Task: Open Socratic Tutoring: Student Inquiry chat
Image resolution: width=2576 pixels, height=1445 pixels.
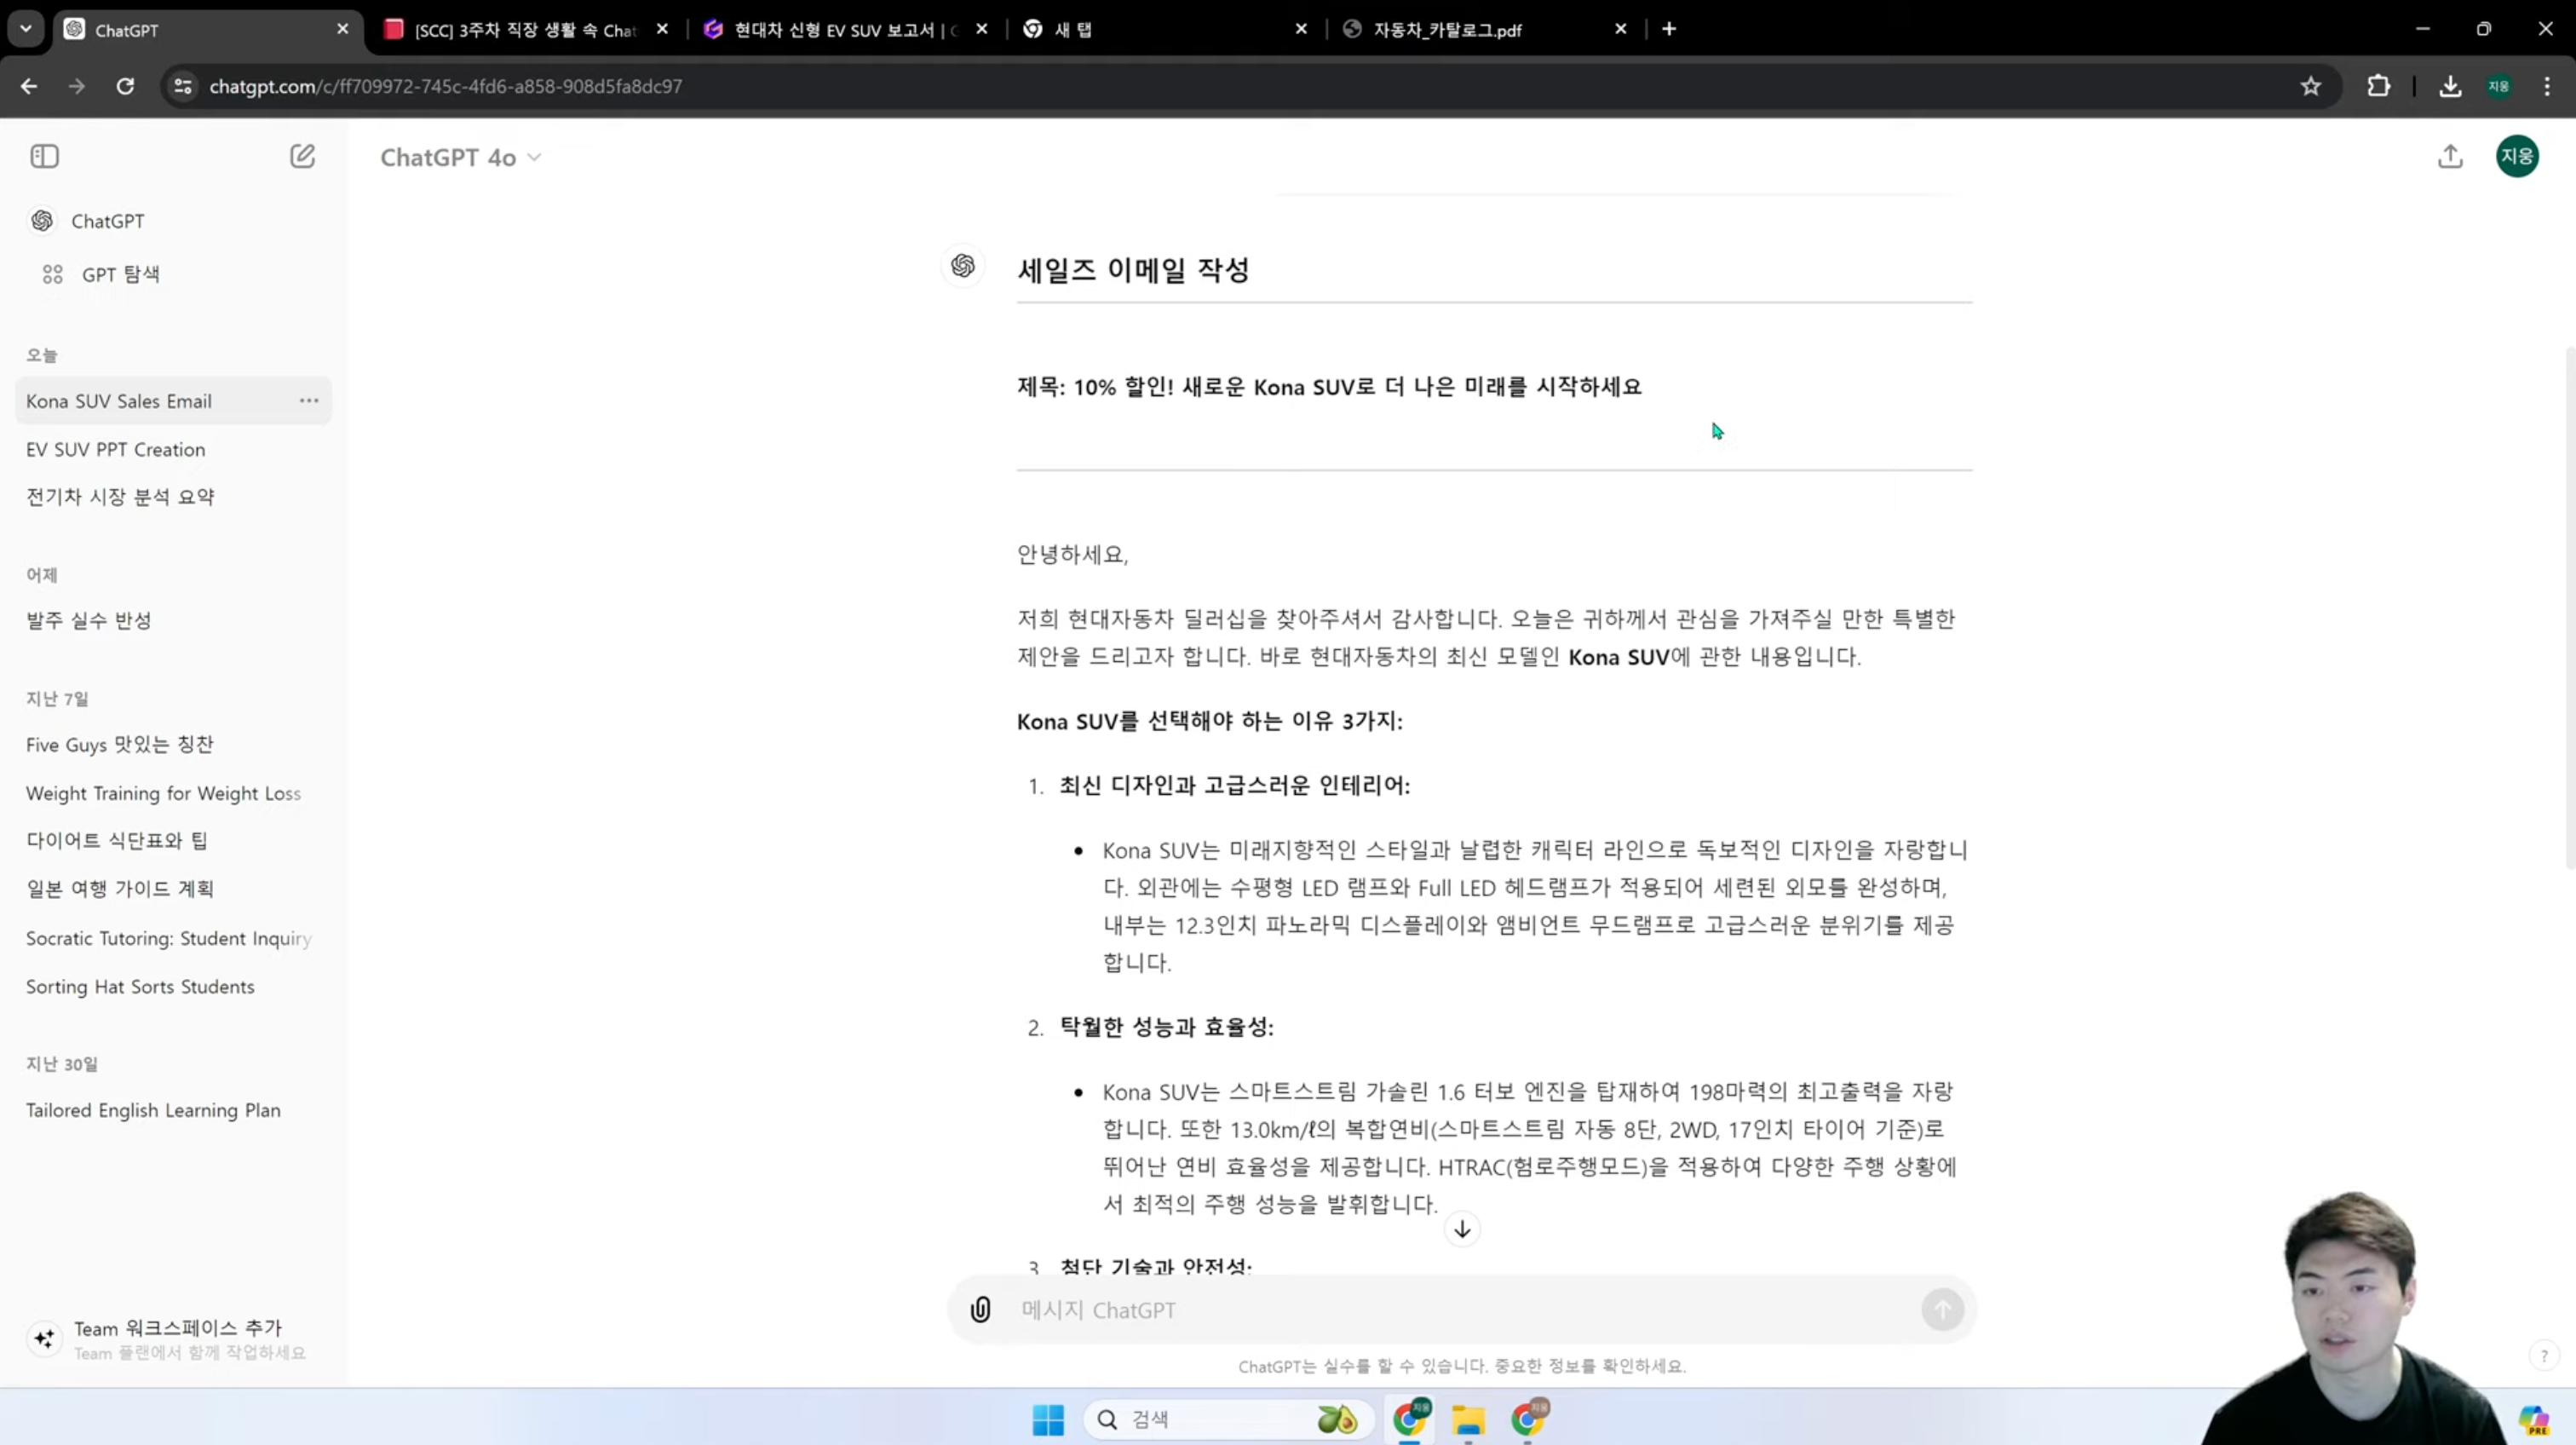Action: pos(168,938)
